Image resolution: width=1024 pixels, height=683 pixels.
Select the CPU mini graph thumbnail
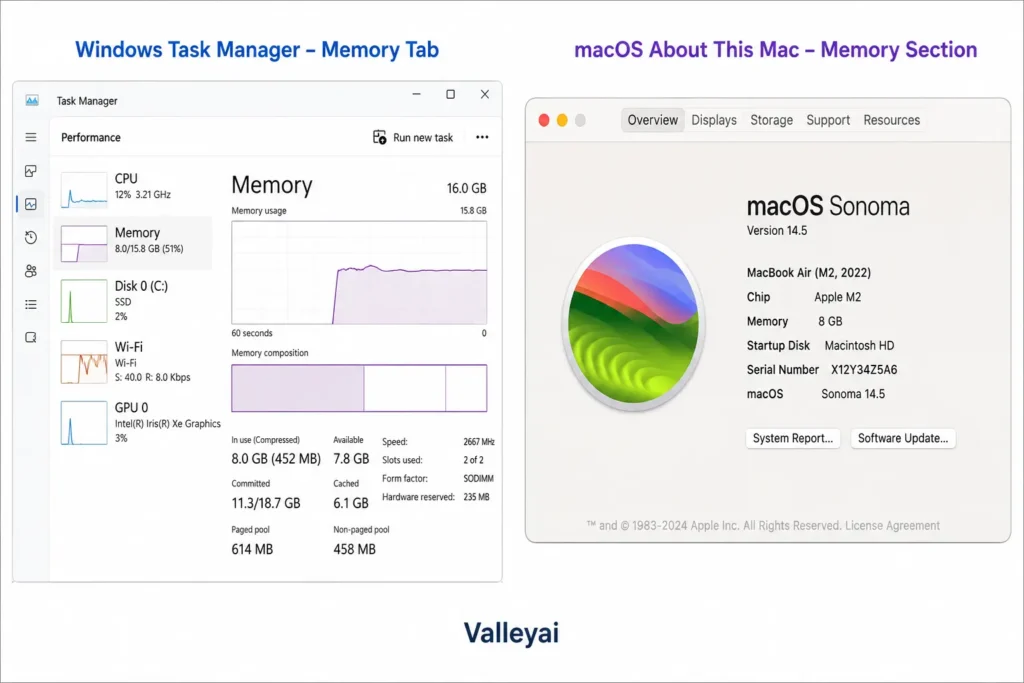click(x=84, y=189)
